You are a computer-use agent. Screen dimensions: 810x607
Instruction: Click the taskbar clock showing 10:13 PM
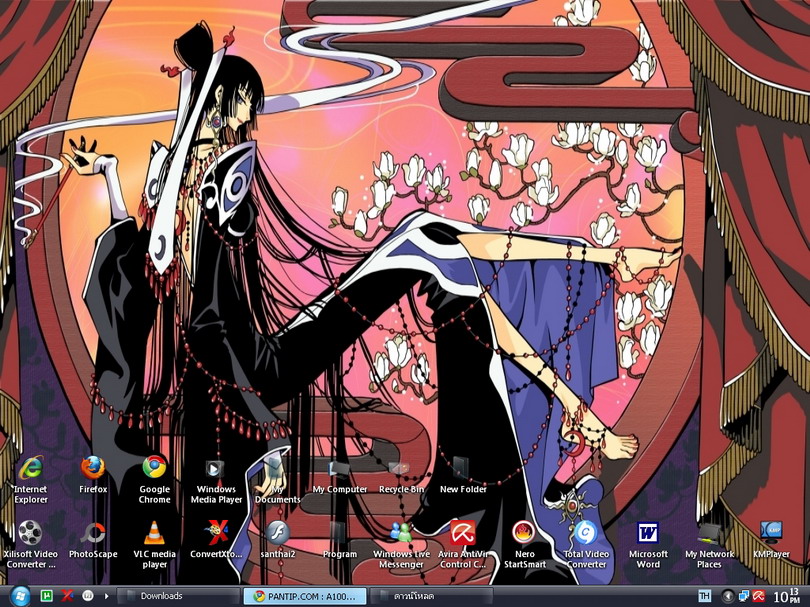point(788,596)
